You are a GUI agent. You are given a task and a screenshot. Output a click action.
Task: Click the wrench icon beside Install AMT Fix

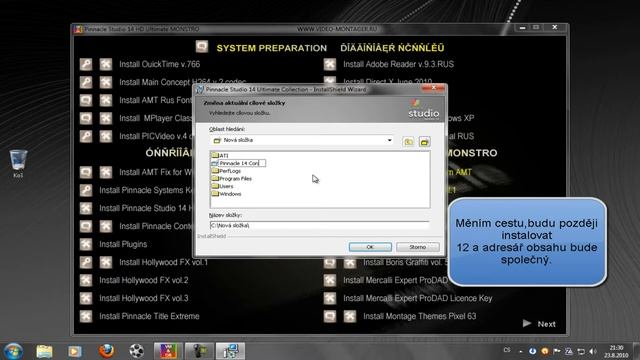coord(106,172)
